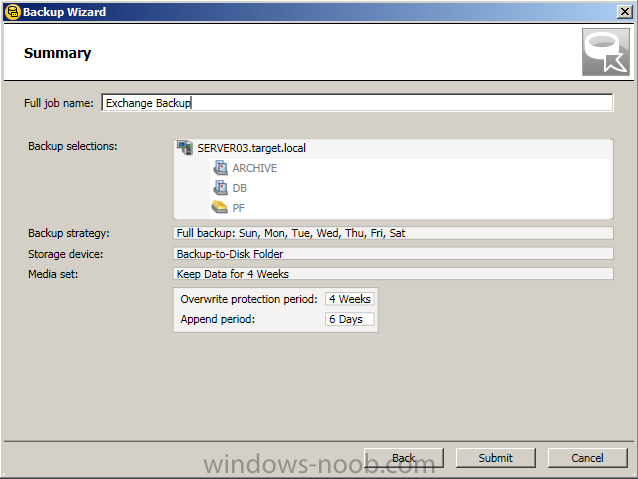The image size is (638, 479).
Task: Click the Storage device label
Action: [x=66, y=254]
